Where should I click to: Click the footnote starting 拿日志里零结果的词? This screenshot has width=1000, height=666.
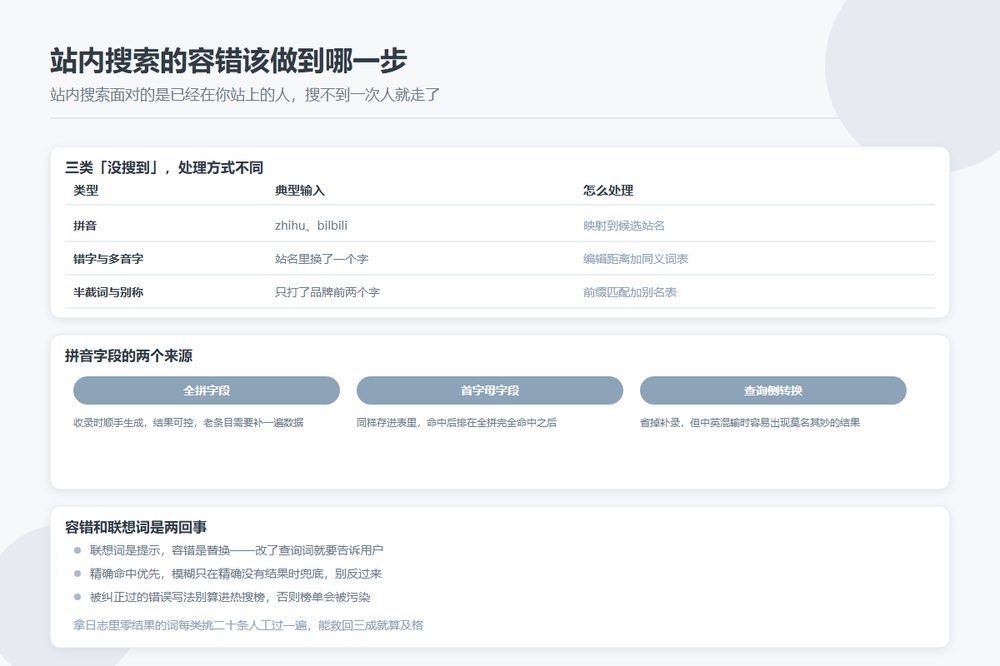pos(248,625)
